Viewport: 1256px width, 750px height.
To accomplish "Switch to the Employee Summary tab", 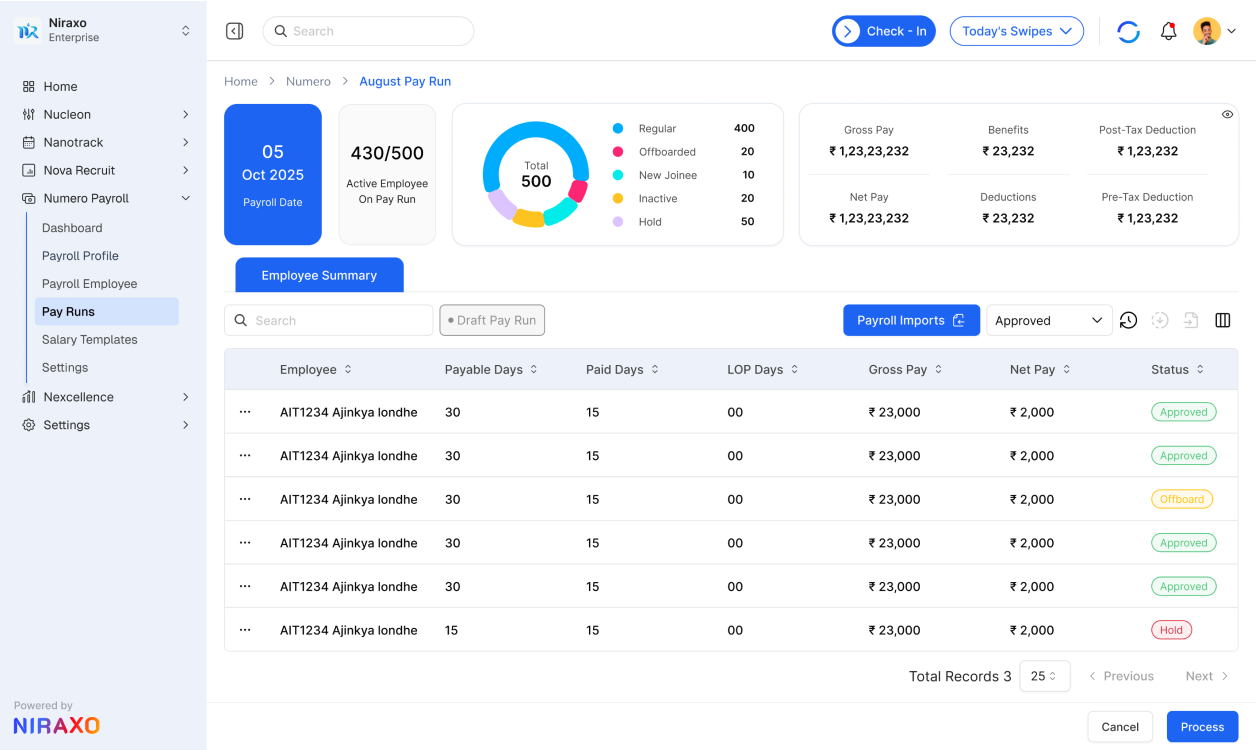I will [319, 275].
